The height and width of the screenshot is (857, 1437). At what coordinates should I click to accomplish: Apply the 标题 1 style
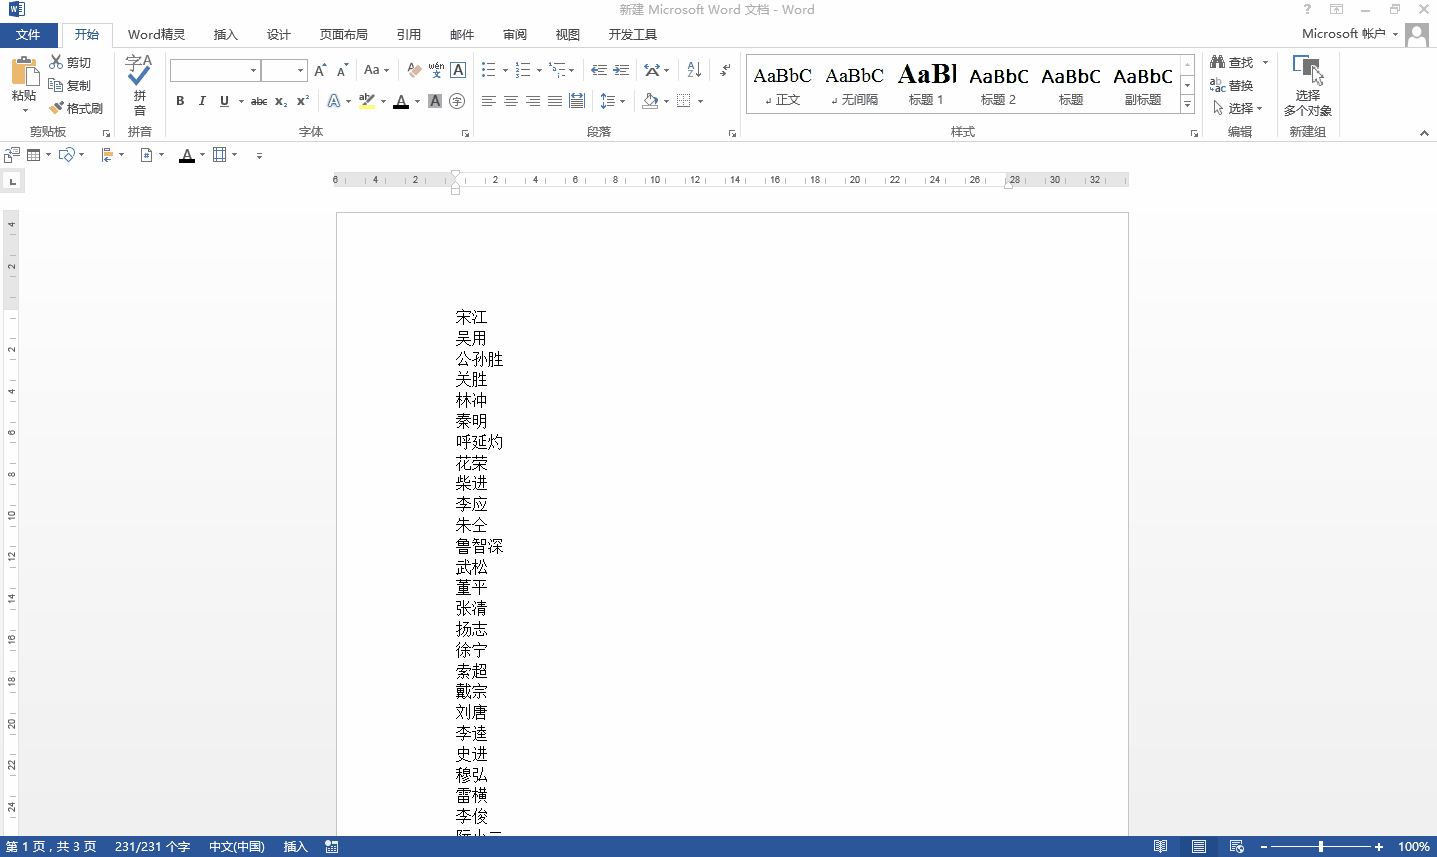coord(926,84)
